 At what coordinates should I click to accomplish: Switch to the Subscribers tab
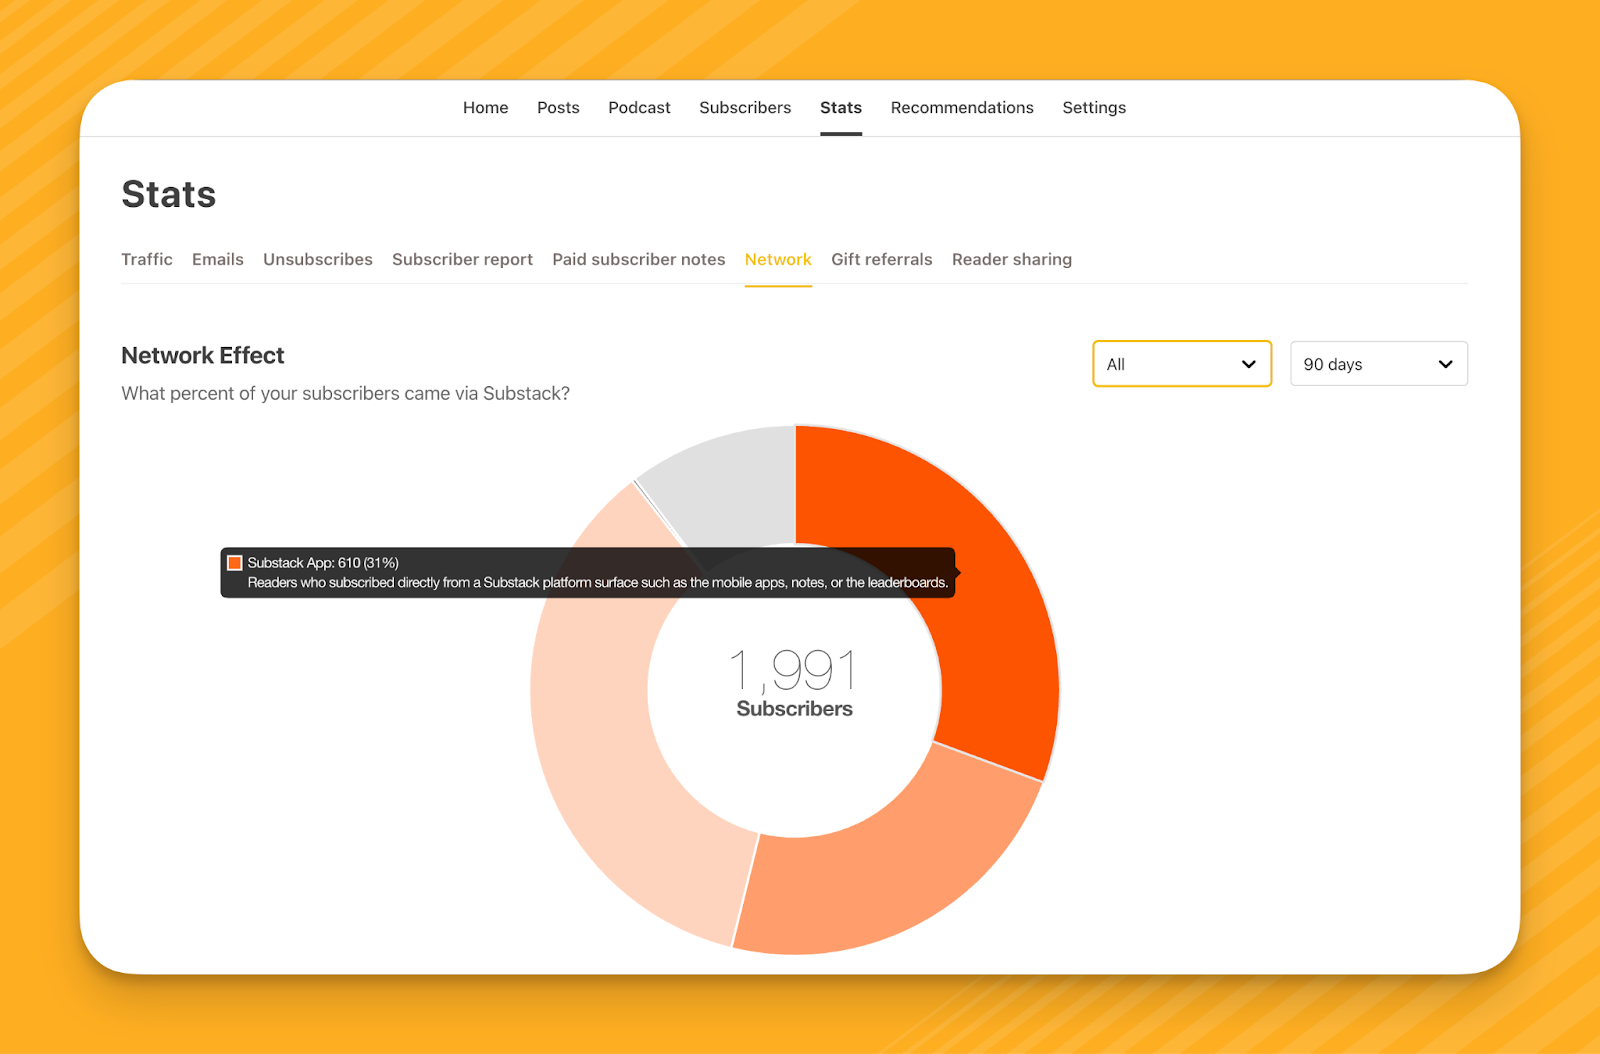tap(745, 108)
